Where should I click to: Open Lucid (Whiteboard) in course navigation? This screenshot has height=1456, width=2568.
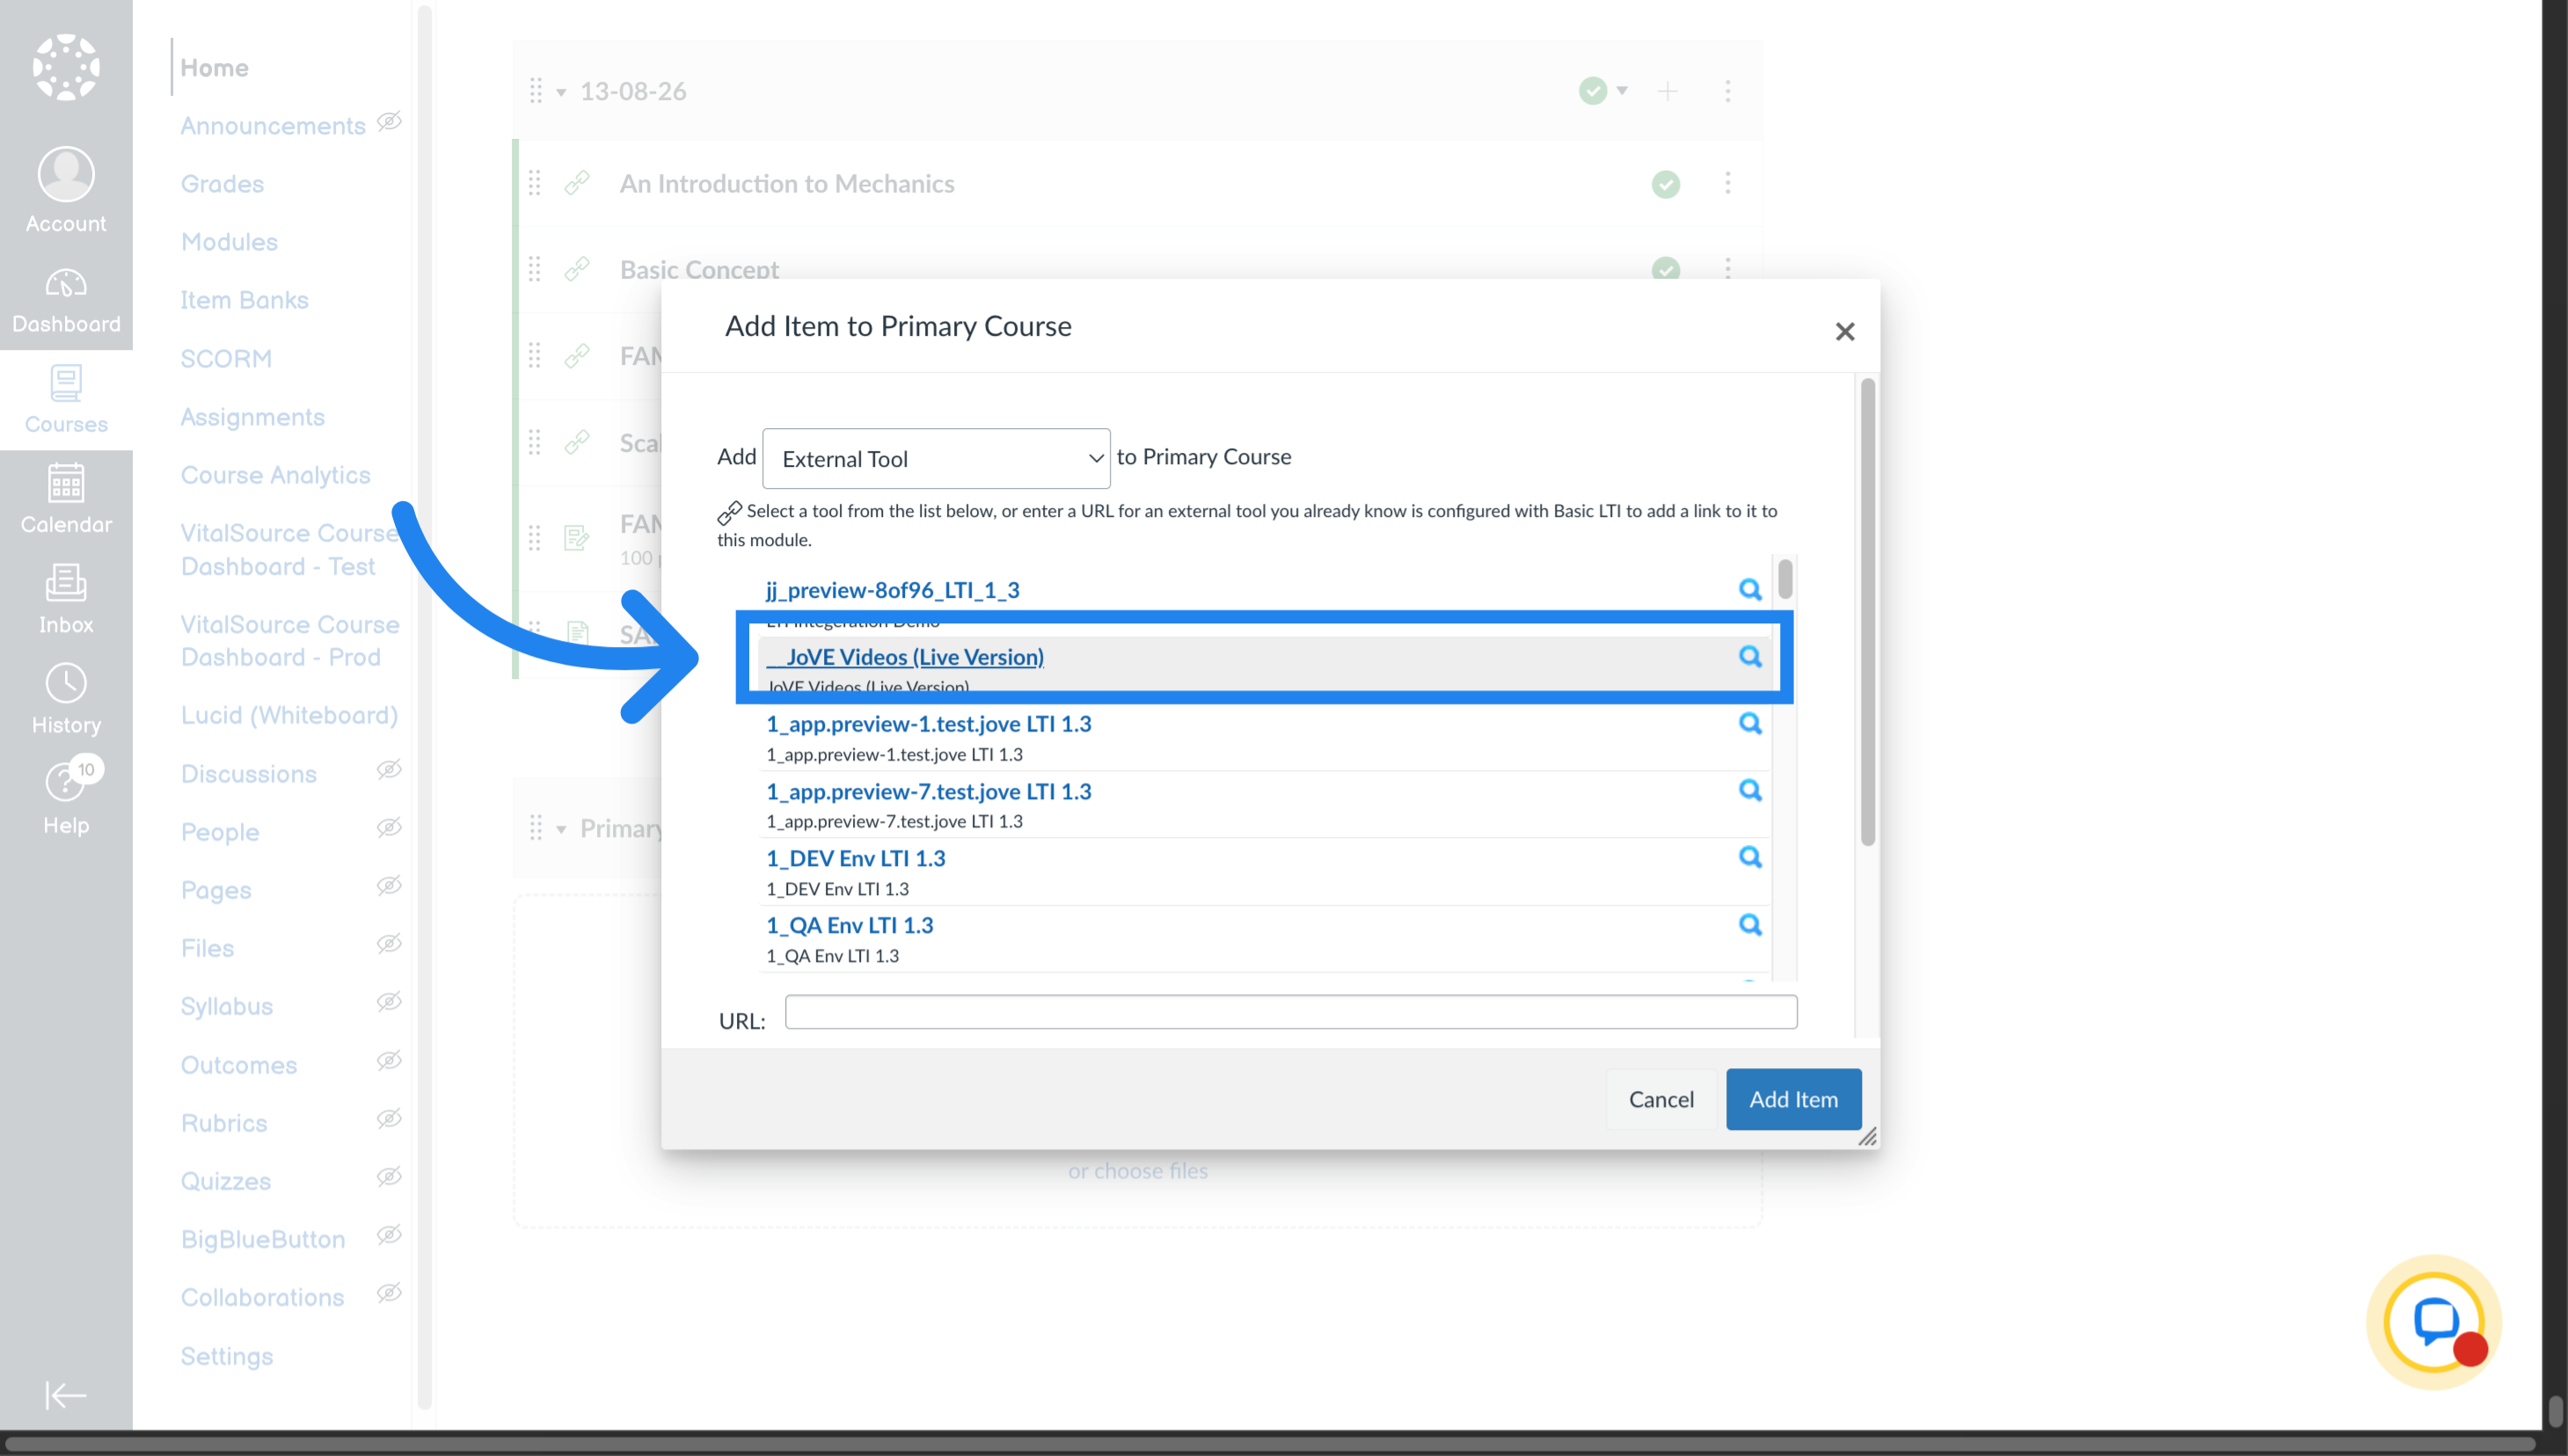click(x=289, y=715)
